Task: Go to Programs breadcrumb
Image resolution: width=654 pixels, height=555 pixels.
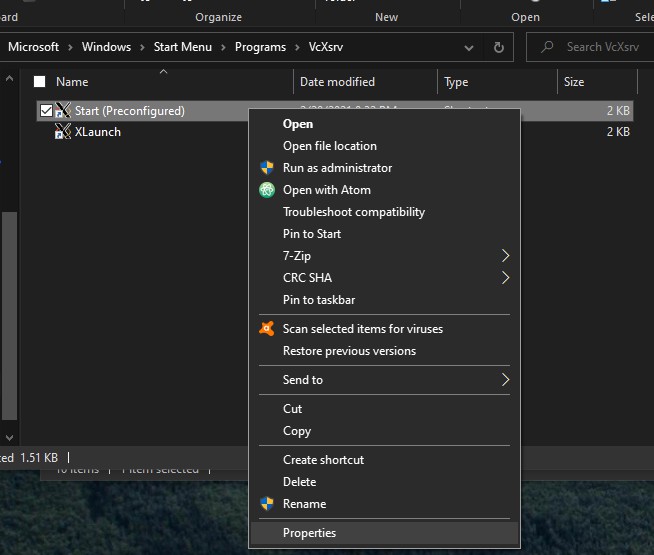Action: tap(260, 47)
